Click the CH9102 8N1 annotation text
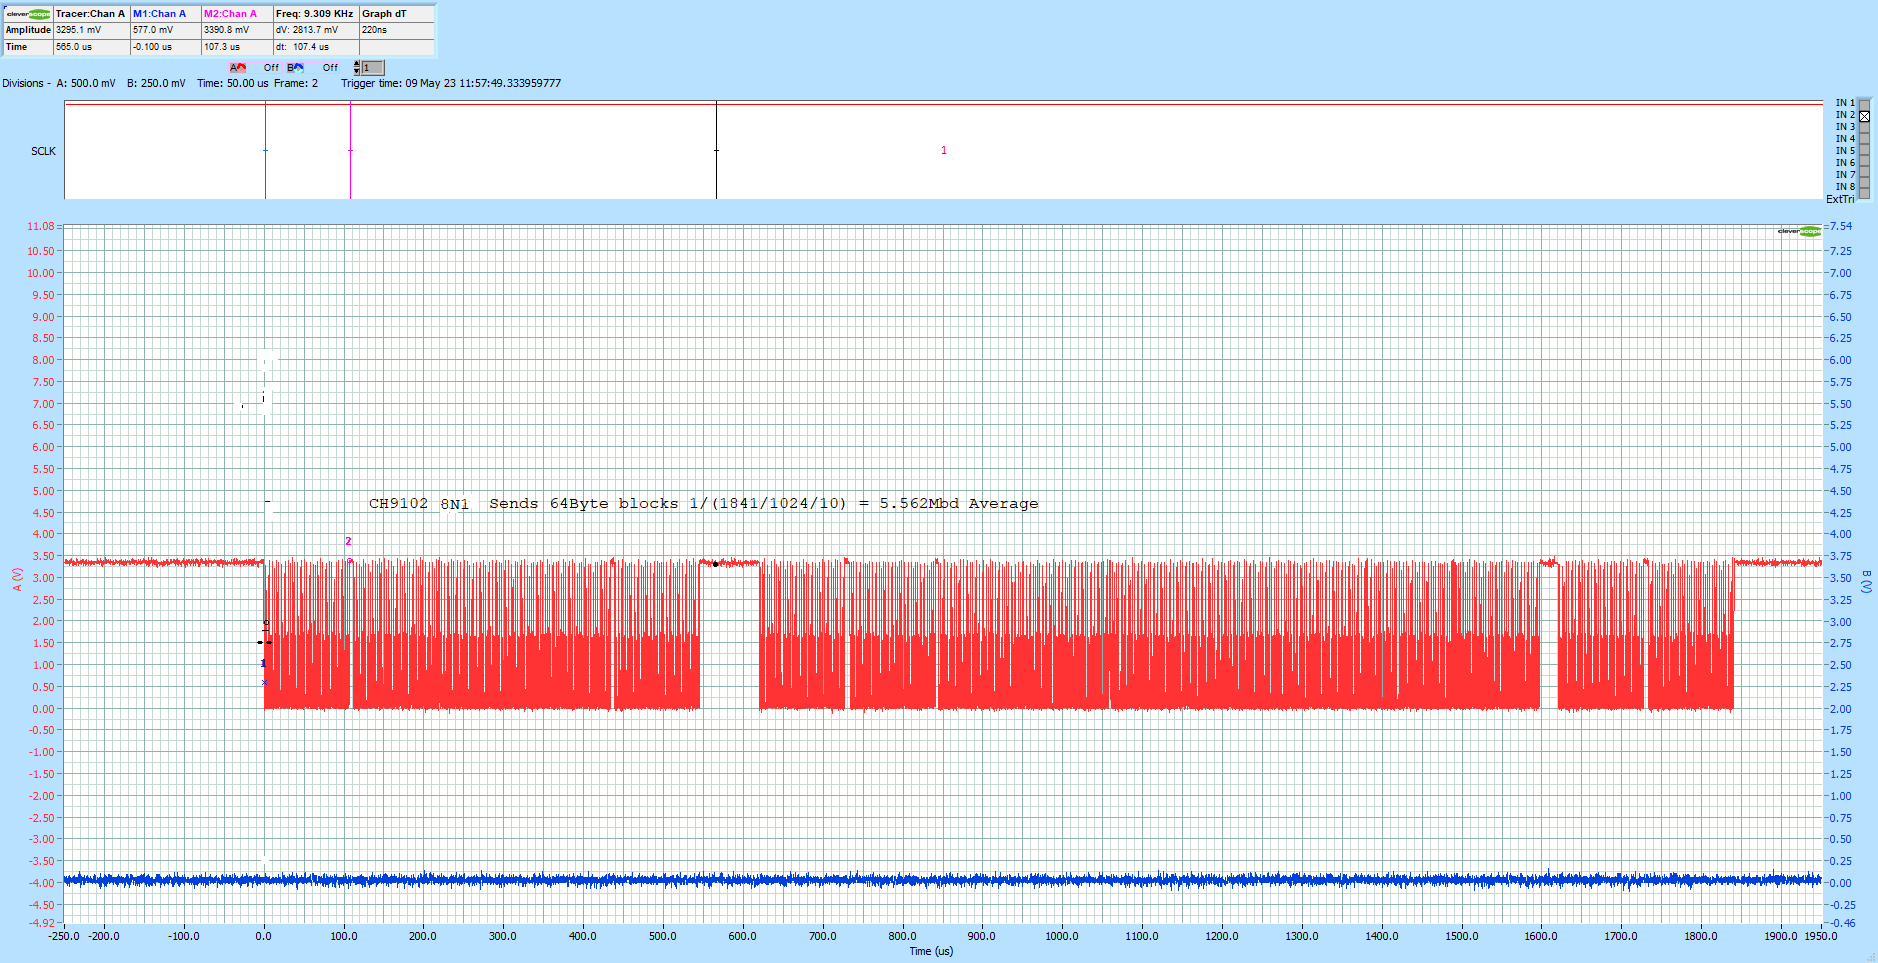This screenshot has height=963, width=1878. coord(703,503)
